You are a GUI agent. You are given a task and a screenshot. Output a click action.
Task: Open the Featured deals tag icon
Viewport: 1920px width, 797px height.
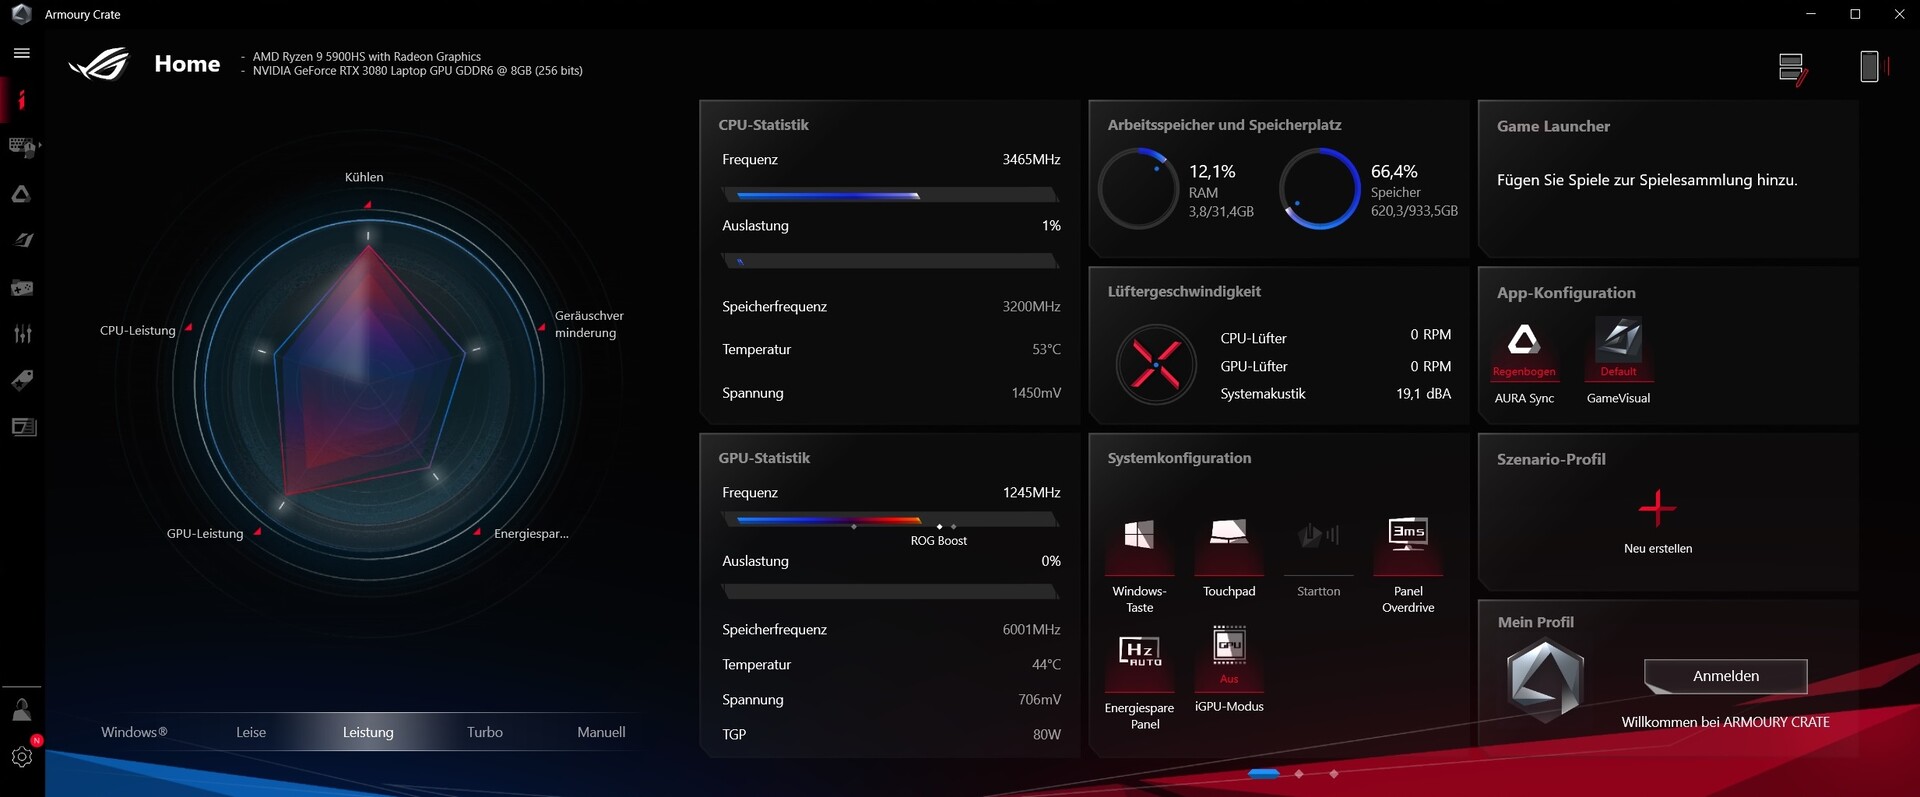click(22, 380)
